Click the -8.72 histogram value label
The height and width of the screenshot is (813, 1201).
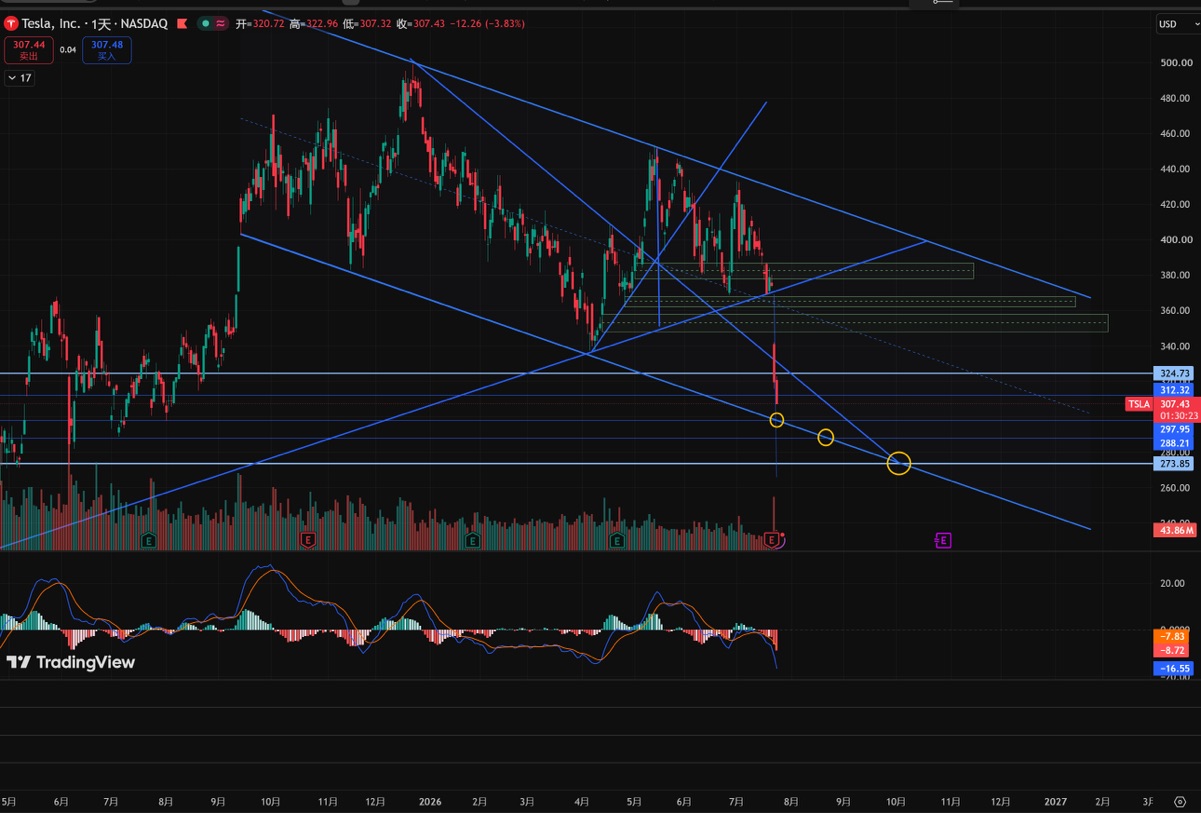tap(1173, 650)
